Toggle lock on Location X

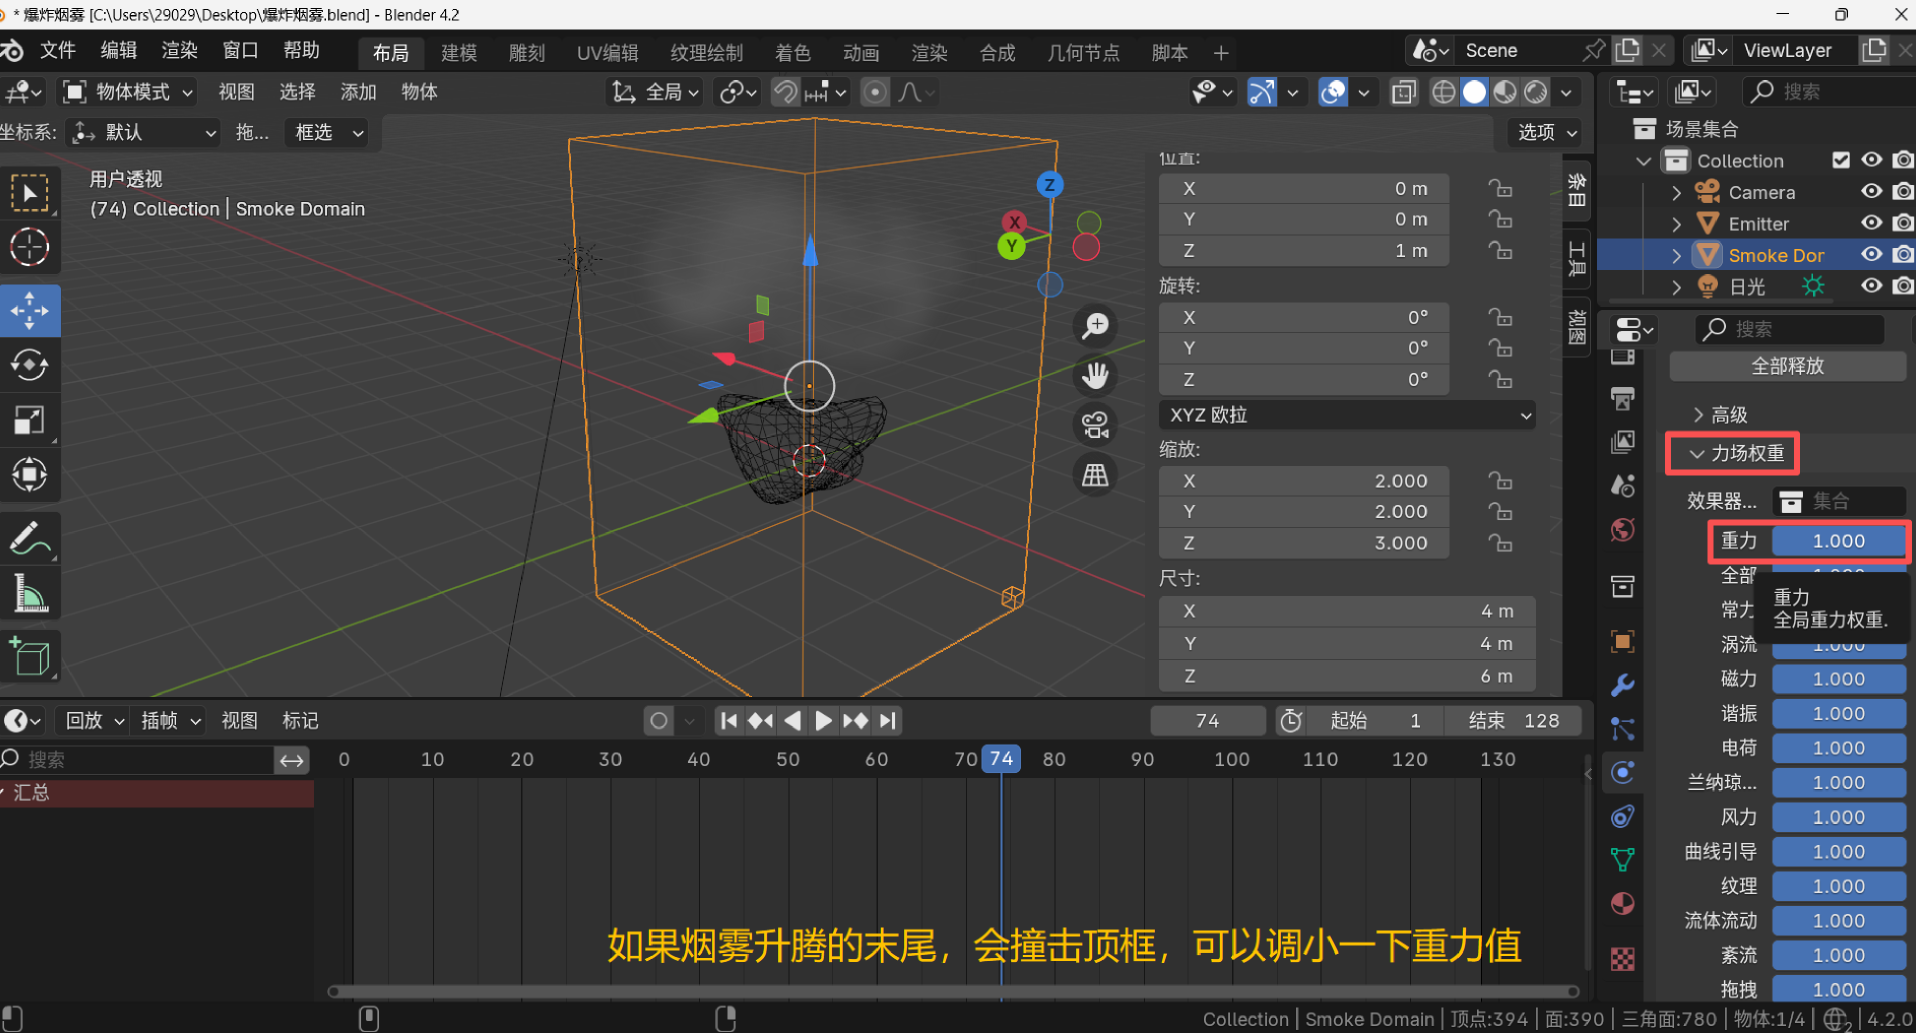pos(1499,188)
